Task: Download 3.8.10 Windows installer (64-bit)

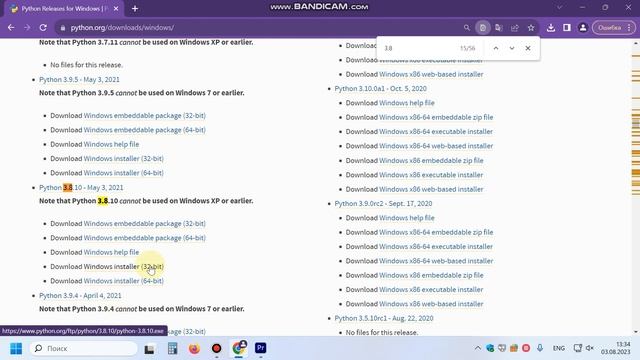Action: [123, 281]
